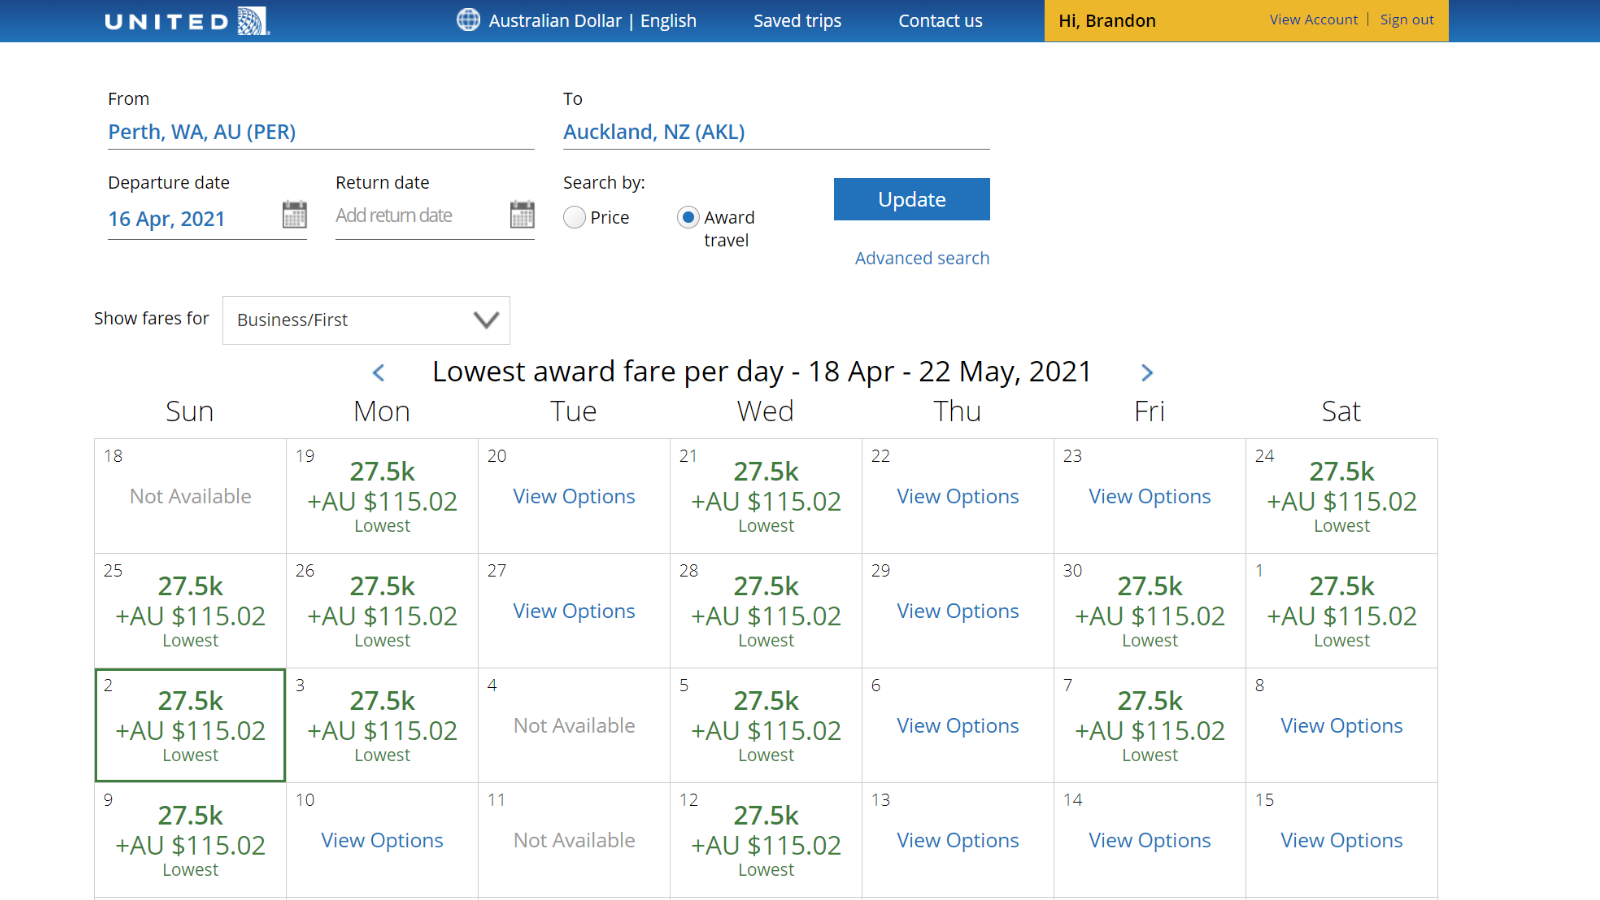Click View Options for Thursday 22

click(x=958, y=497)
